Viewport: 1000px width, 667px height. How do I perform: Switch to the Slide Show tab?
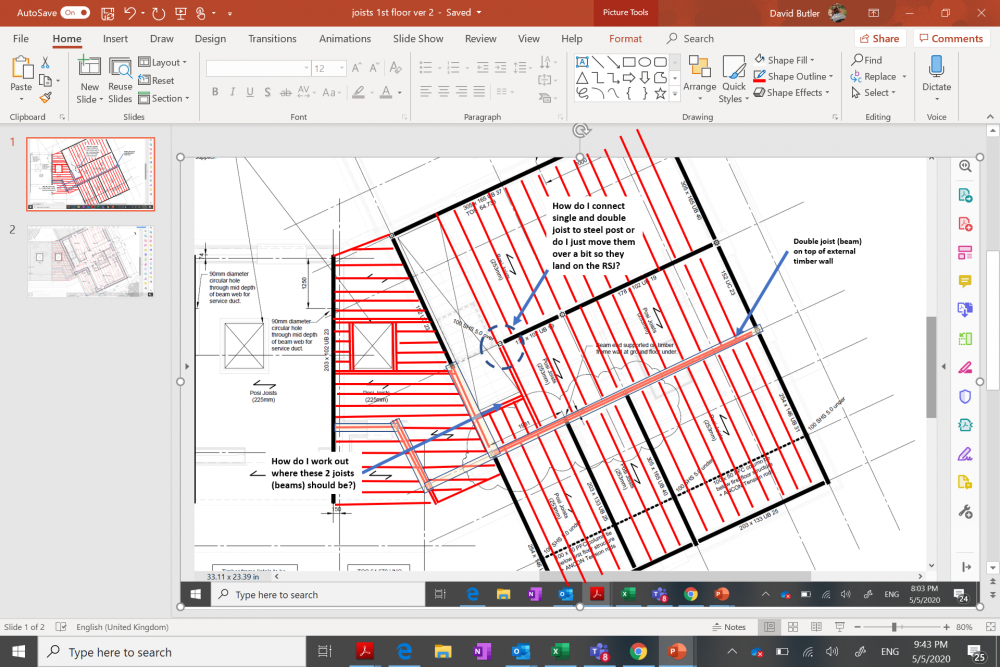coord(418,38)
